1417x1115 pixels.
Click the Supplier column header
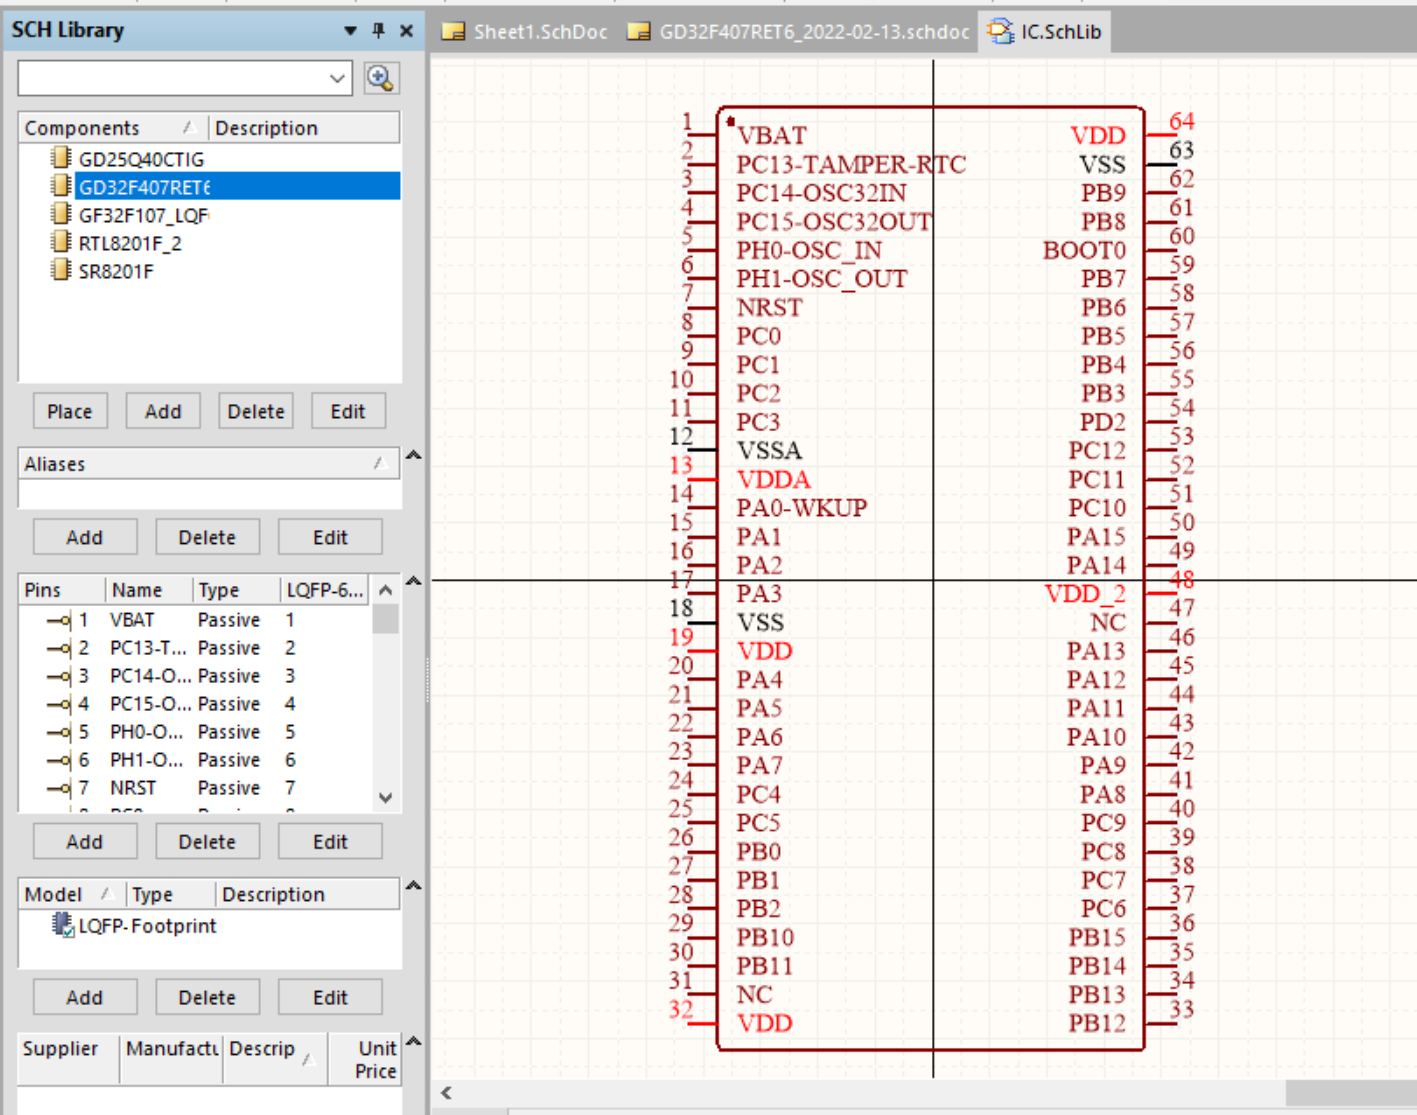click(68, 1059)
